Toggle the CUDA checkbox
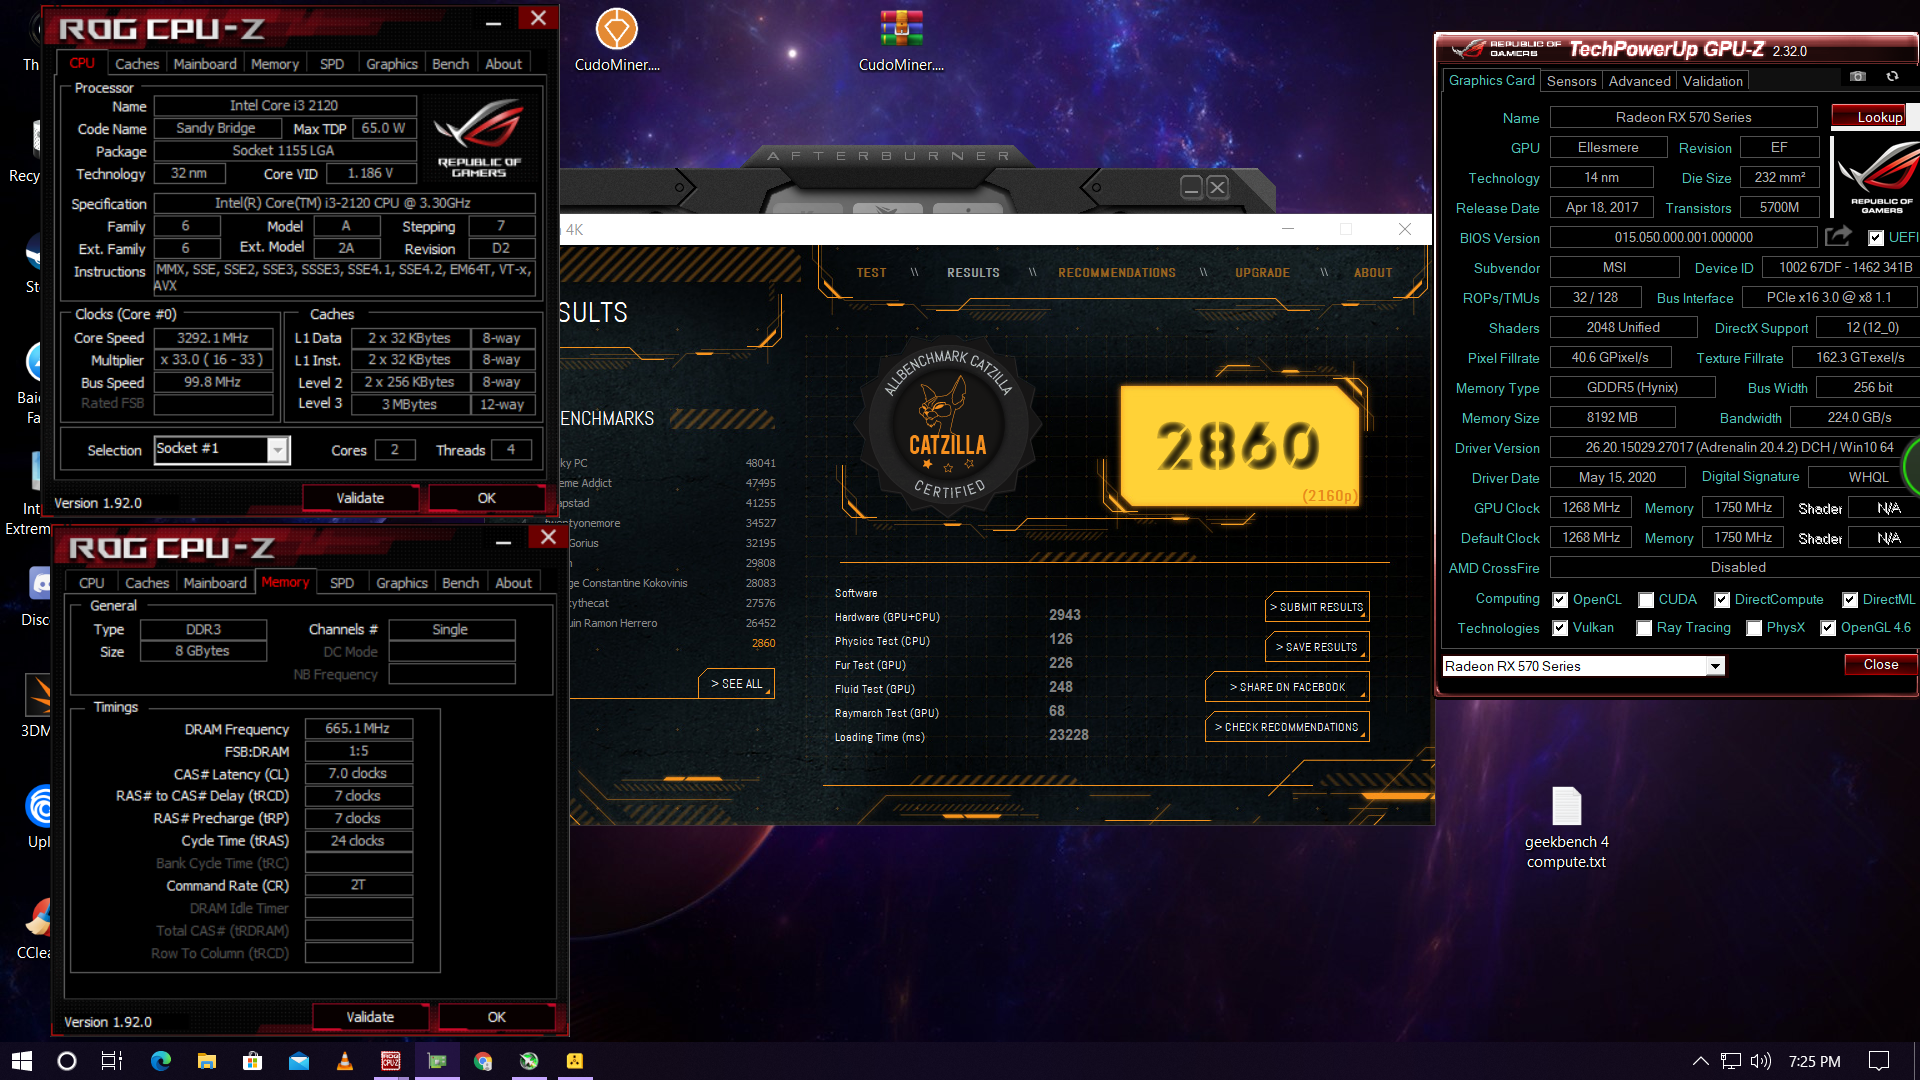 pyautogui.click(x=1646, y=600)
